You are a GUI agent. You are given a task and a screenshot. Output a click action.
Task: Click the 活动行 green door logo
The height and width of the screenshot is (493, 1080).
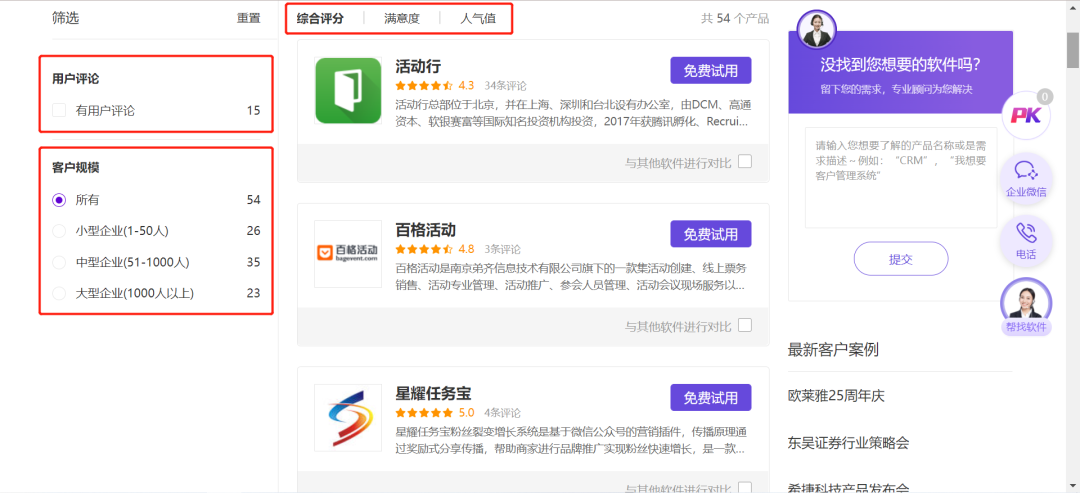(x=348, y=90)
